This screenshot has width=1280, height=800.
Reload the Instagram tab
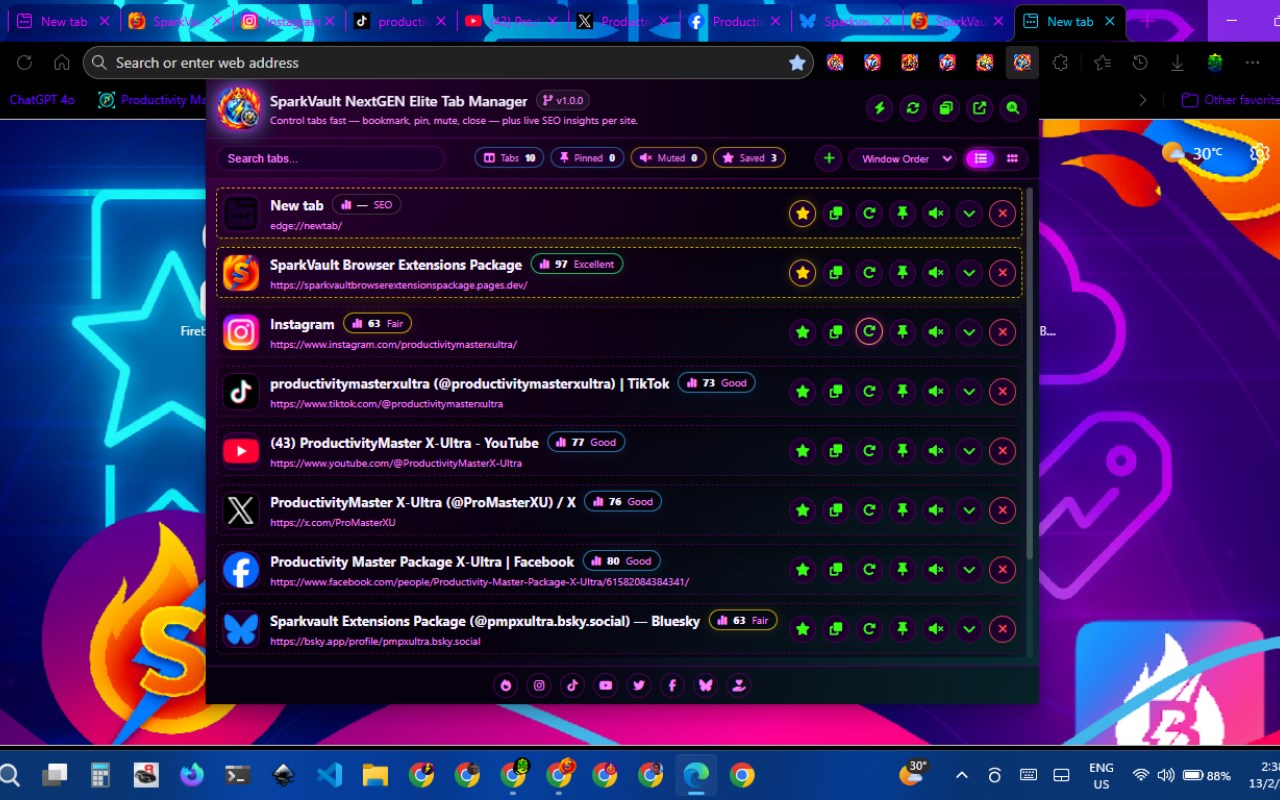coord(869,332)
